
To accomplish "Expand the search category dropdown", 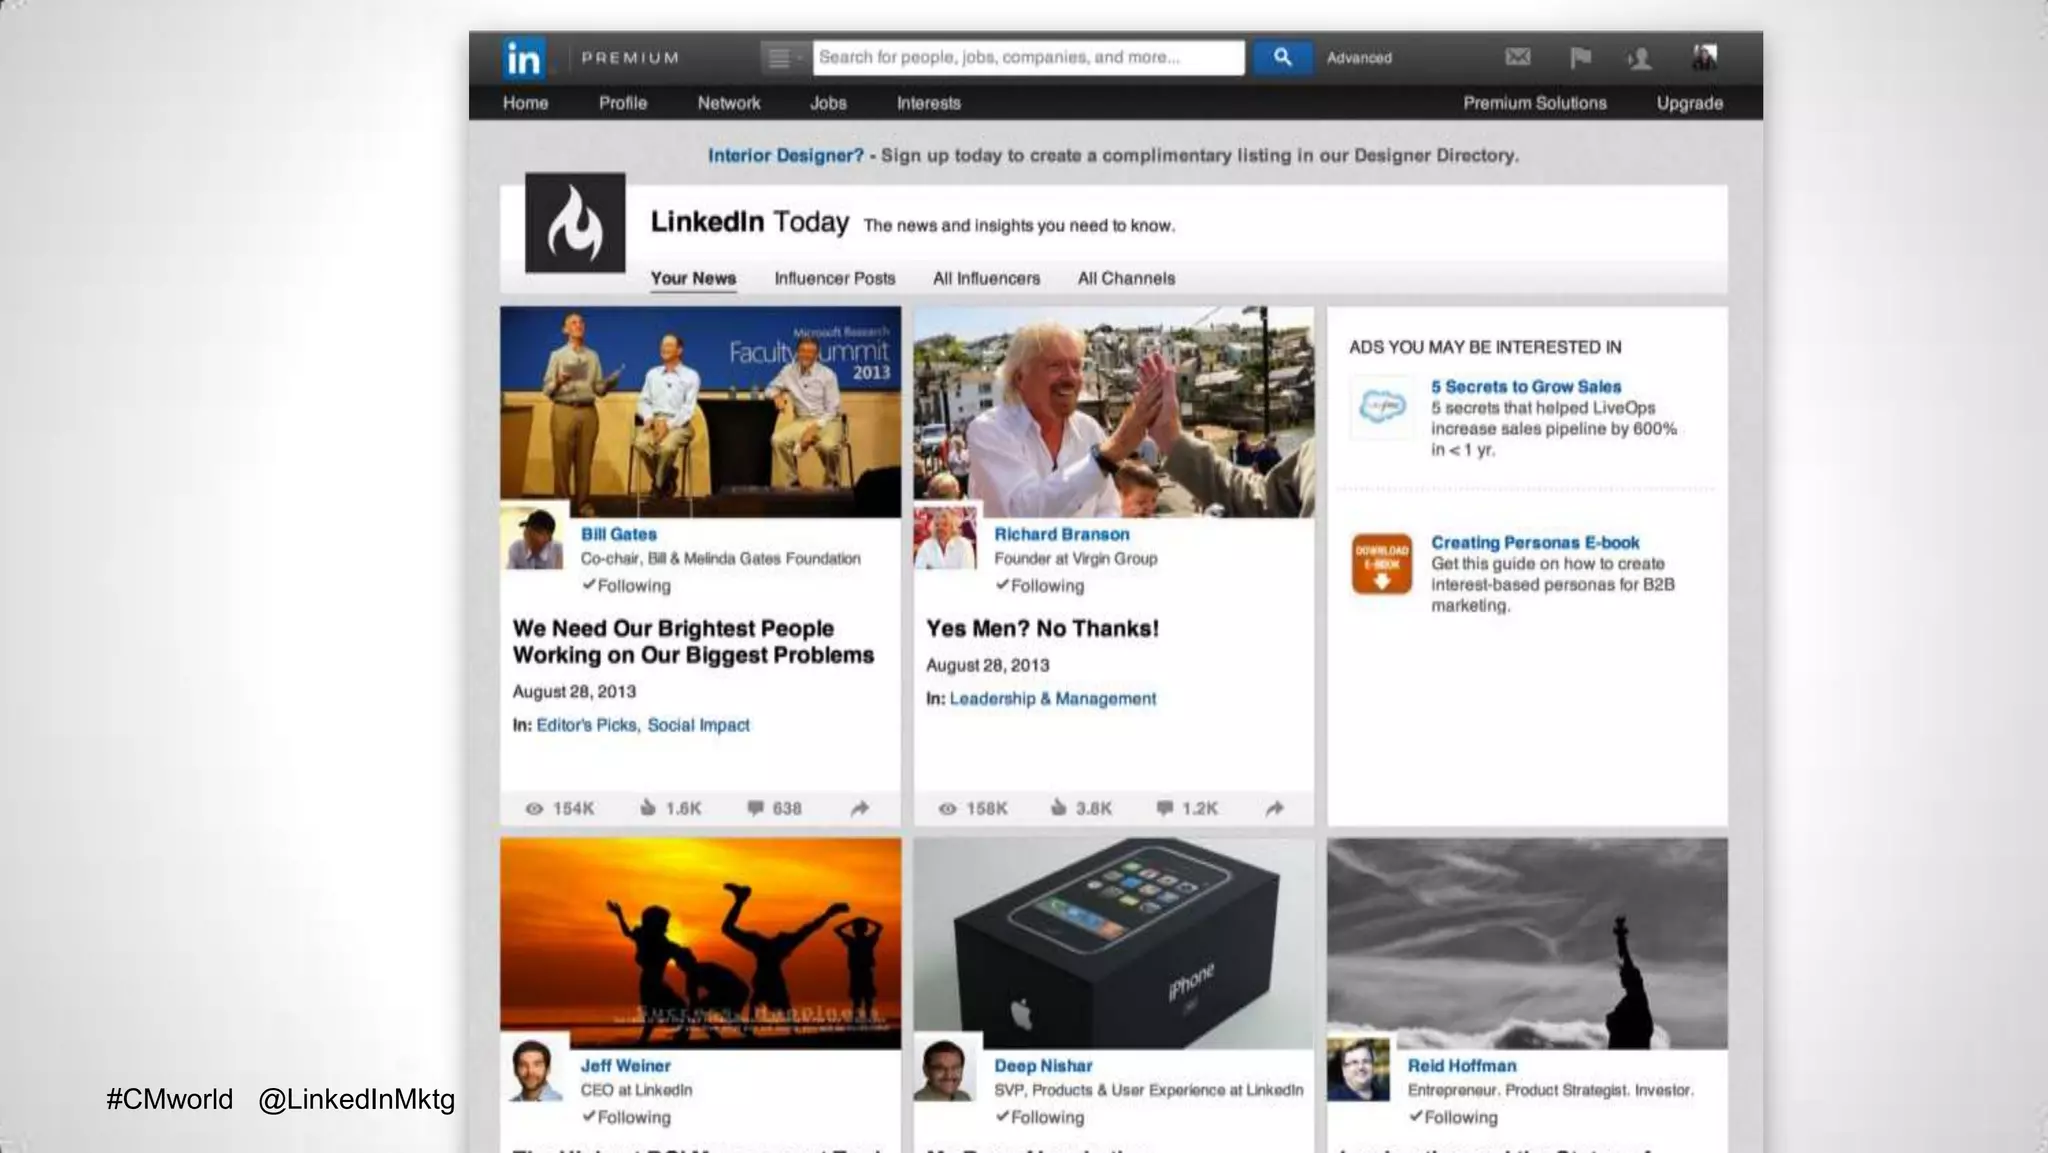I will (784, 58).
